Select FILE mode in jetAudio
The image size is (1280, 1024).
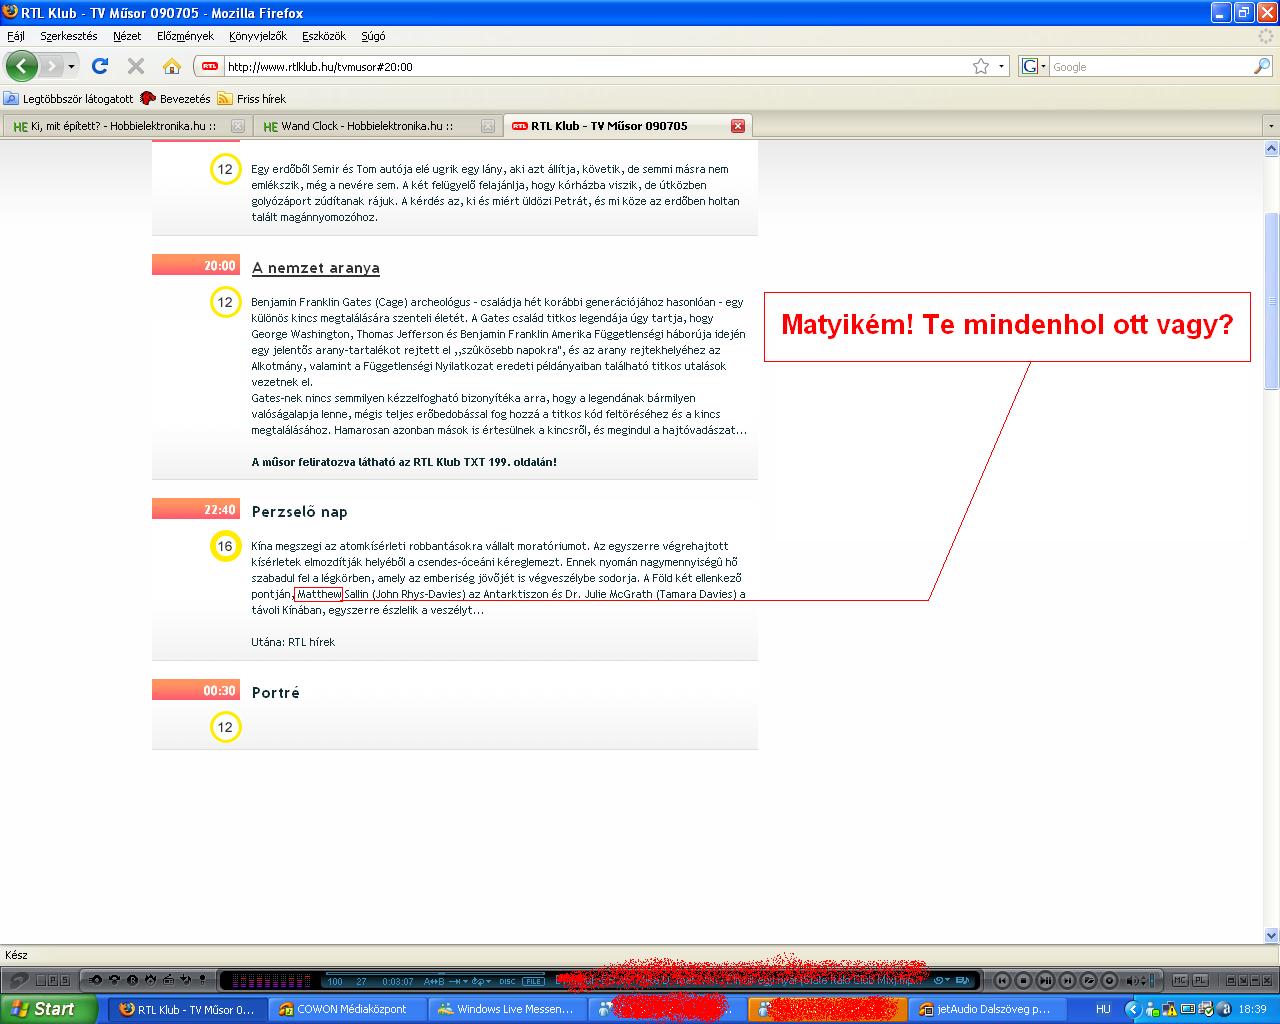click(534, 981)
